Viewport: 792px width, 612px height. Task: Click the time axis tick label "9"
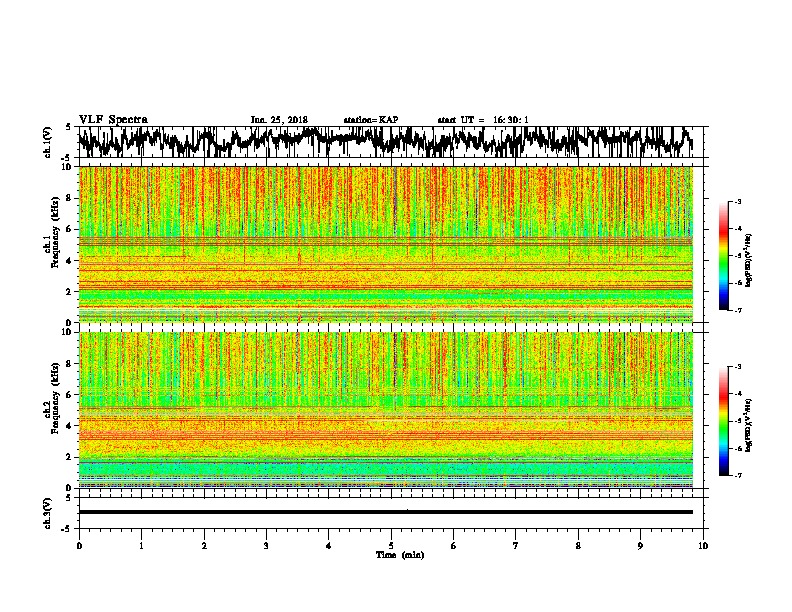click(x=640, y=546)
